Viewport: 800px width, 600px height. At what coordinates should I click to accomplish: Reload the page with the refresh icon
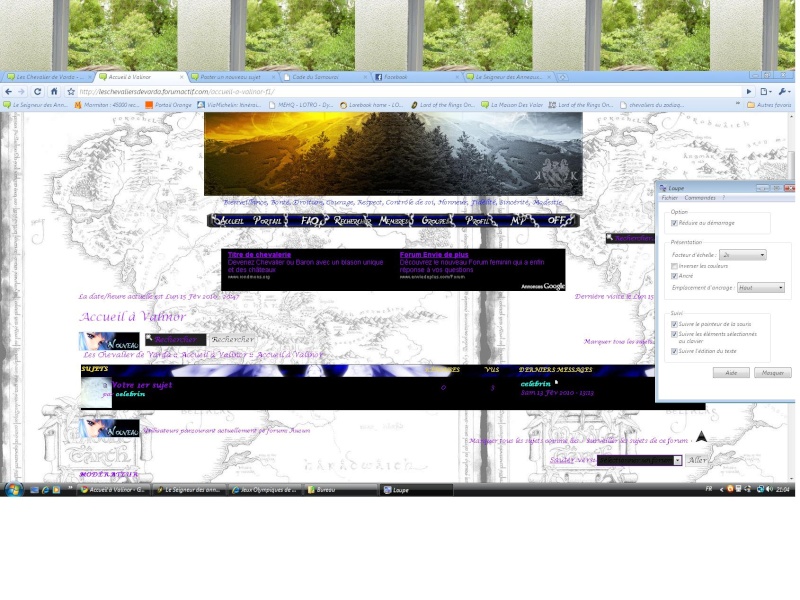click(37, 92)
